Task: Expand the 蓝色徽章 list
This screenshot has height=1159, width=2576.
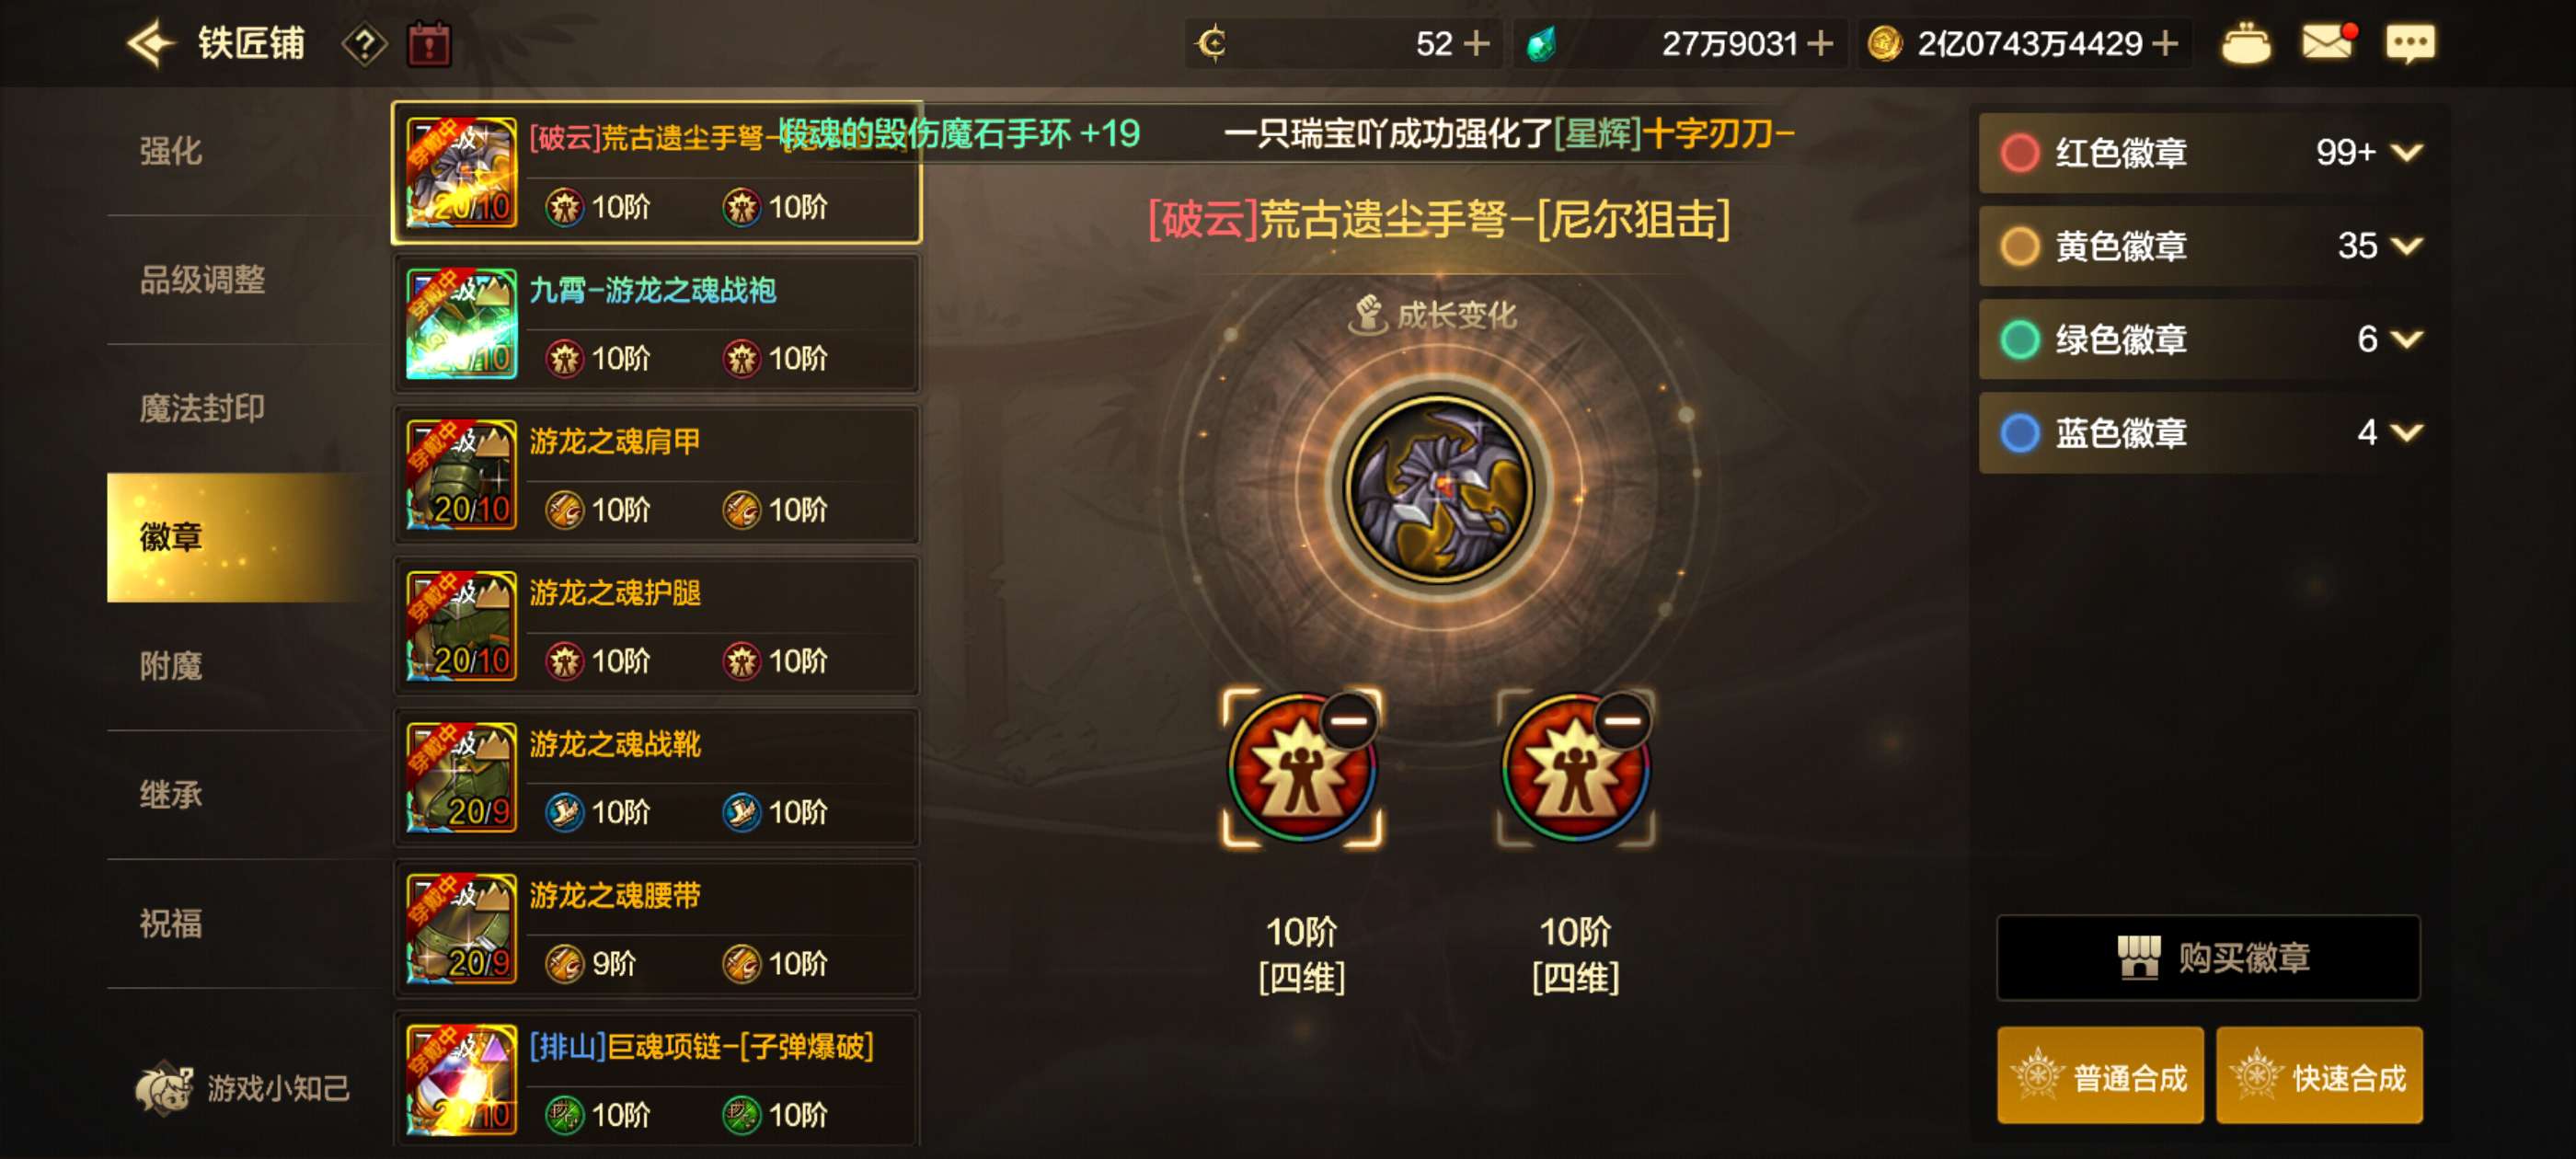Action: (2406, 432)
